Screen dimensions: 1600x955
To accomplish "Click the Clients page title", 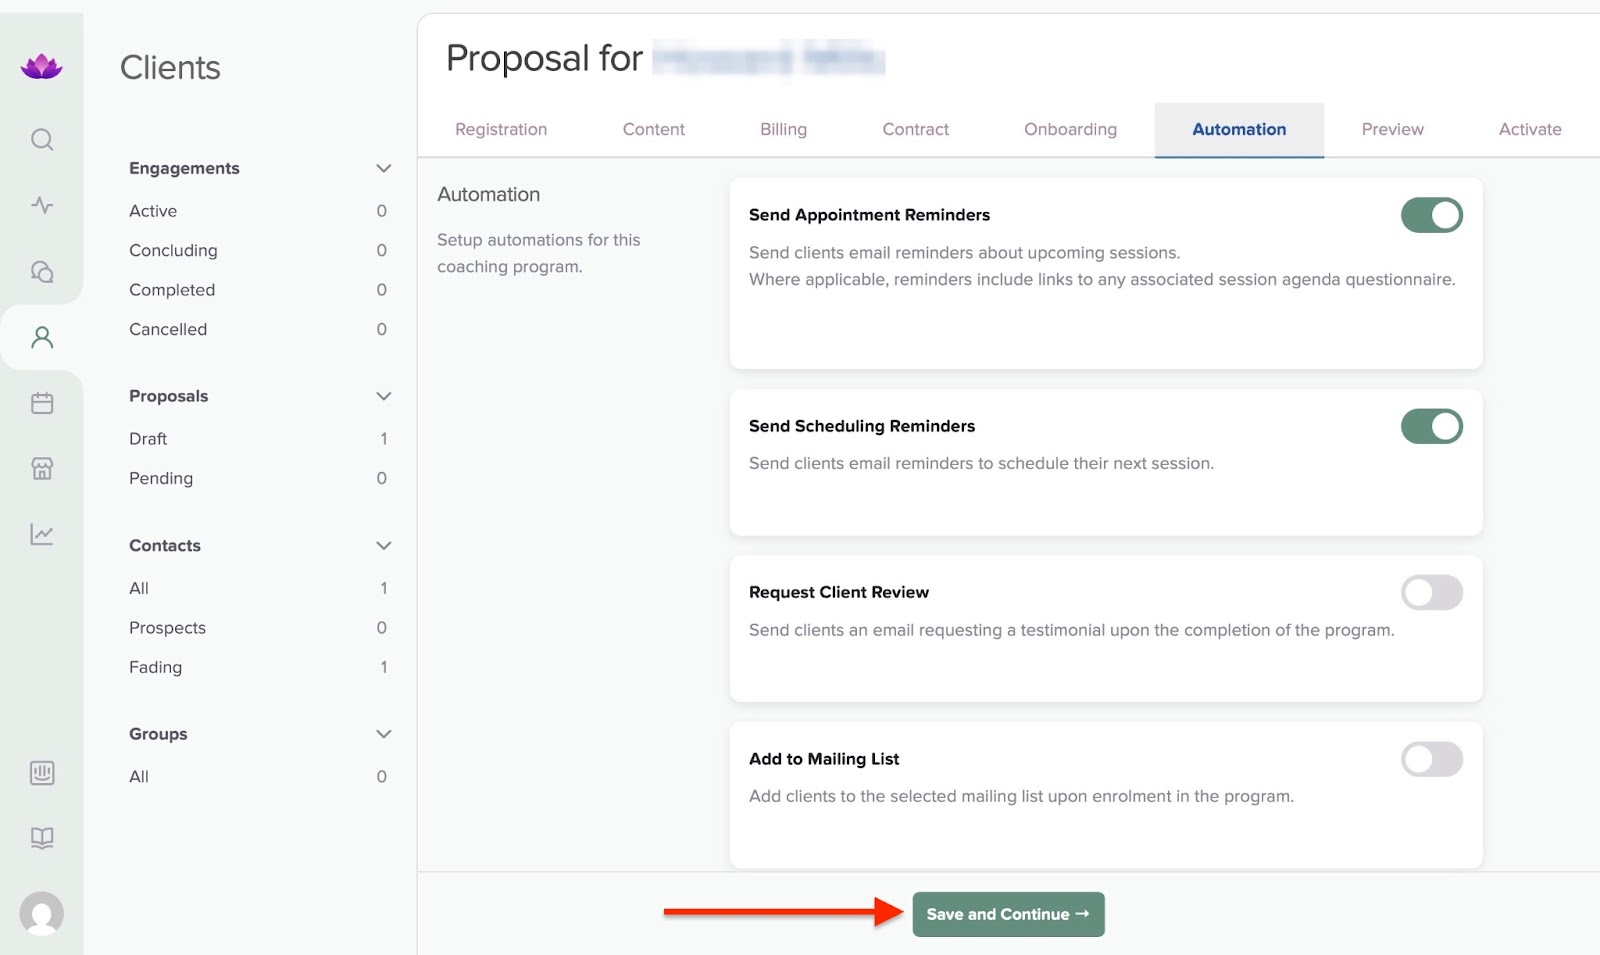I will click(x=170, y=67).
